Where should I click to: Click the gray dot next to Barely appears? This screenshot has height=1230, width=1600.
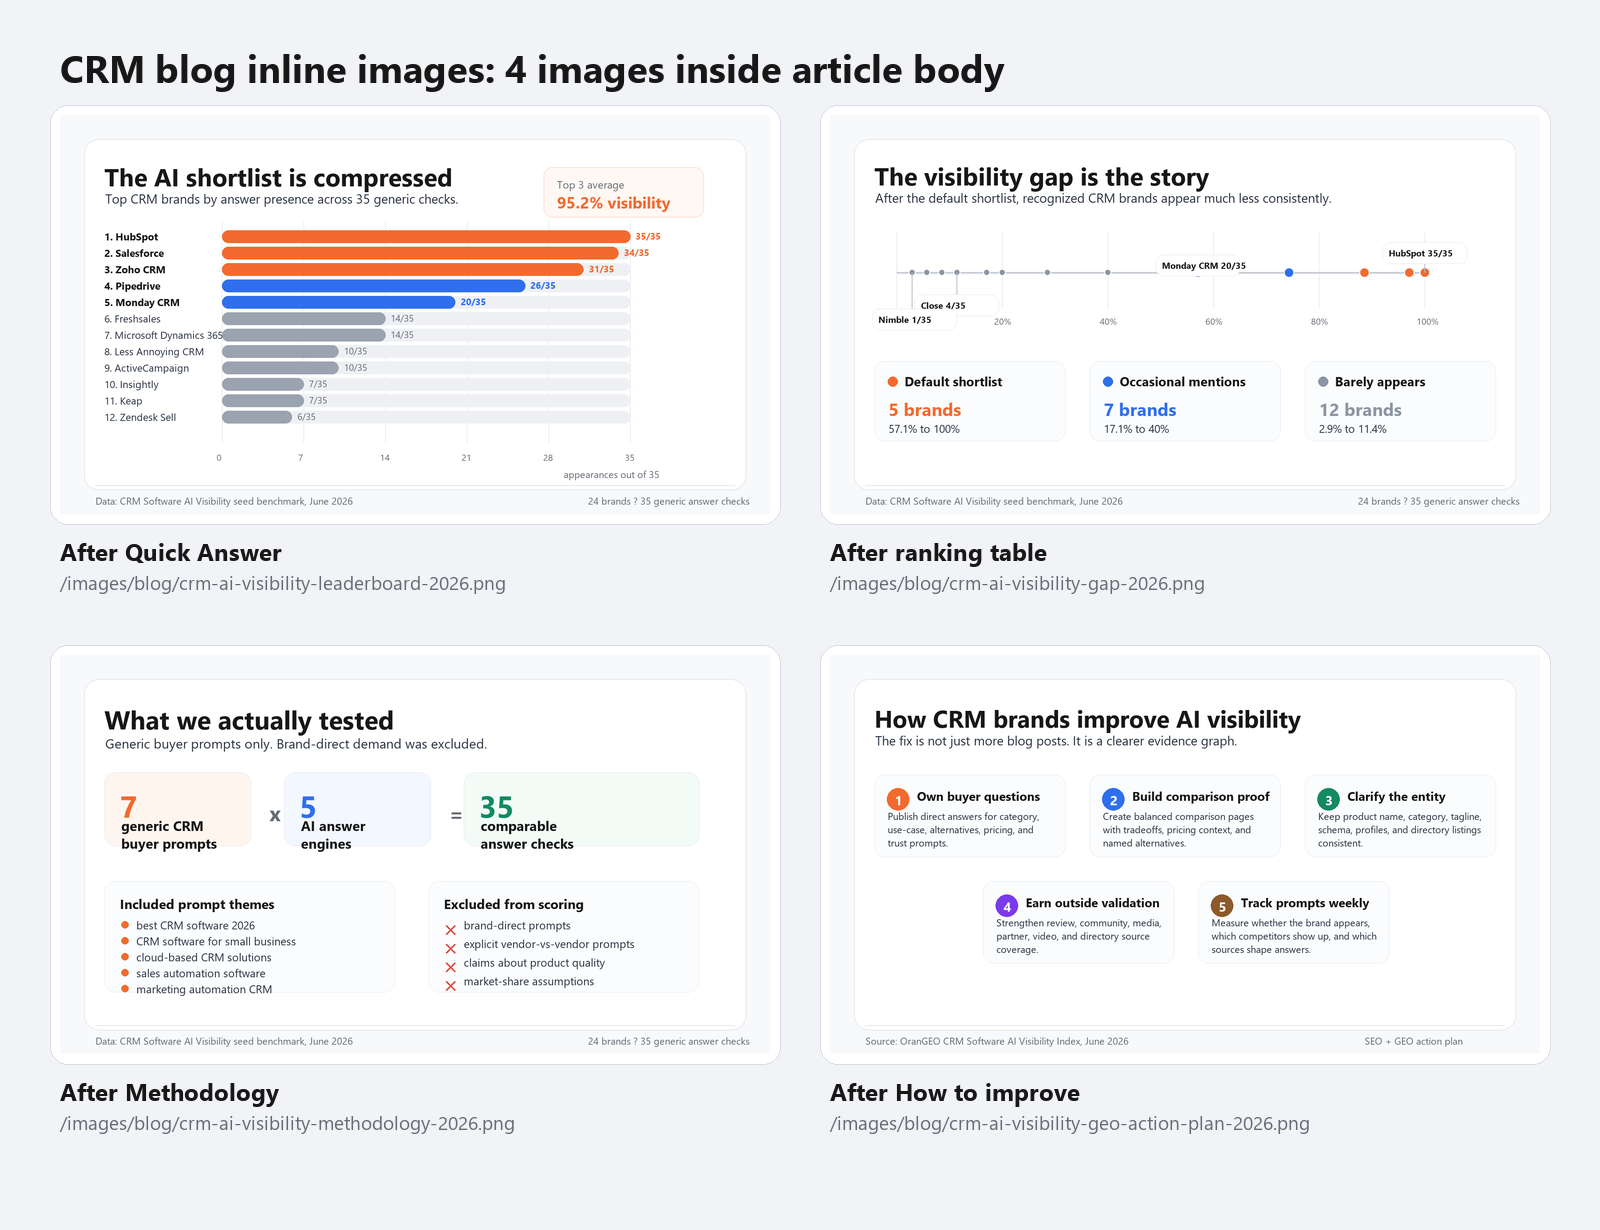point(1323,381)
